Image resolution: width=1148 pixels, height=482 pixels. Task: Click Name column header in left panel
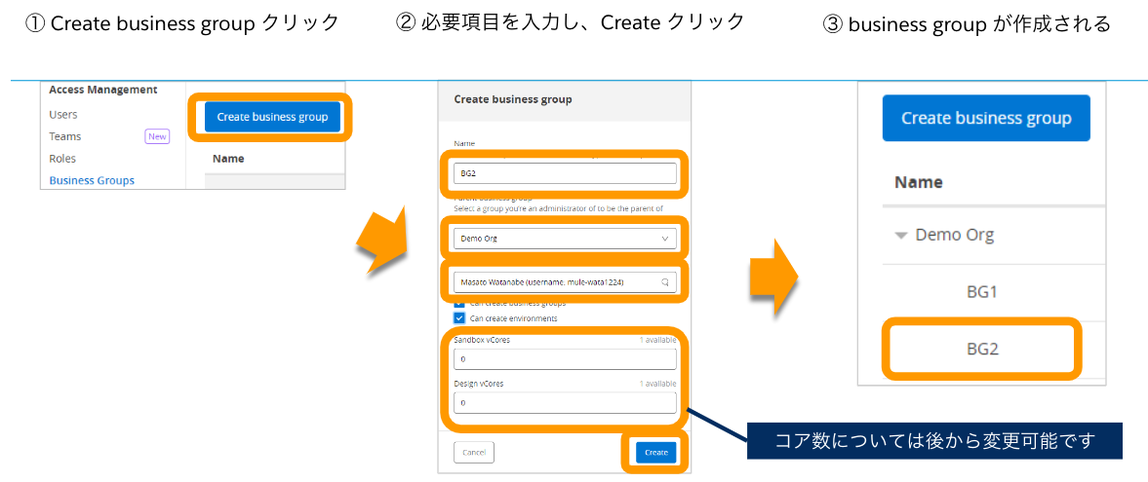228,158
